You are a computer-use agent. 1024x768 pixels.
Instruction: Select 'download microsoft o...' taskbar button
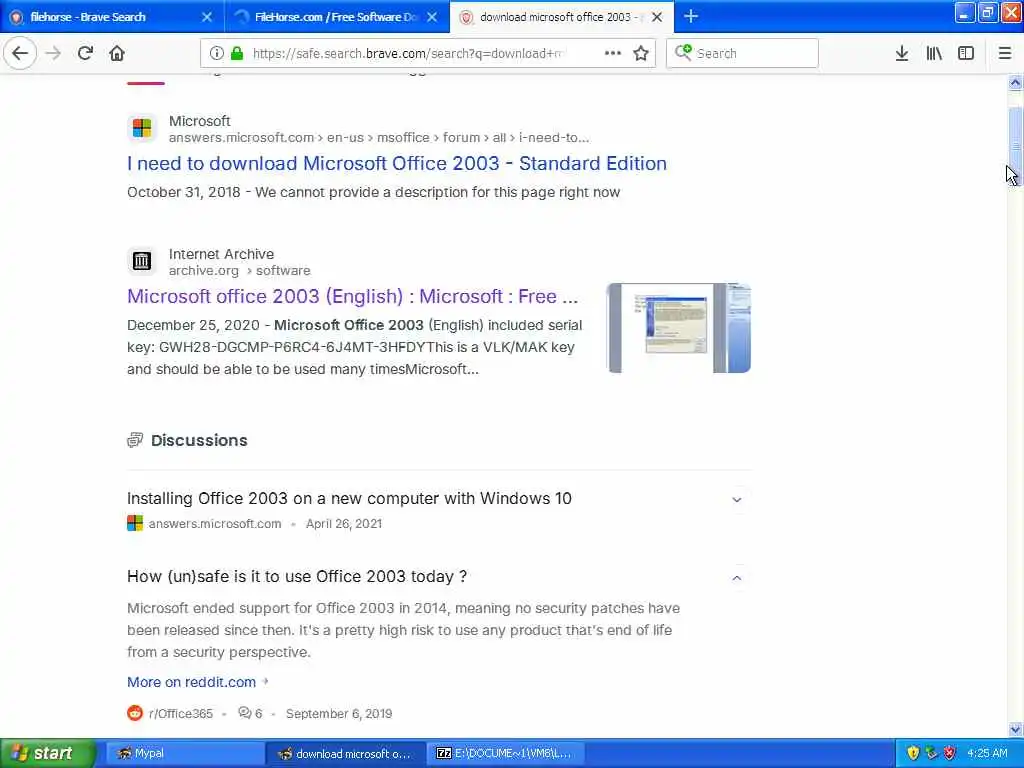(345, 753)
